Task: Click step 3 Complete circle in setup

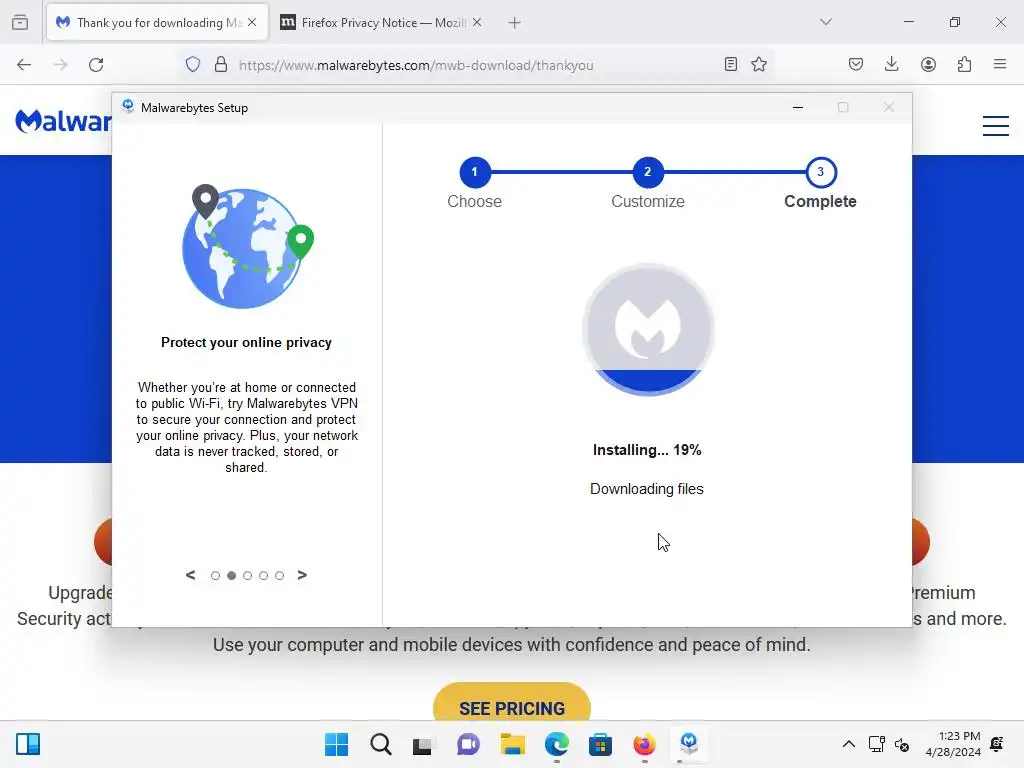Action: [x=821, y=172]
